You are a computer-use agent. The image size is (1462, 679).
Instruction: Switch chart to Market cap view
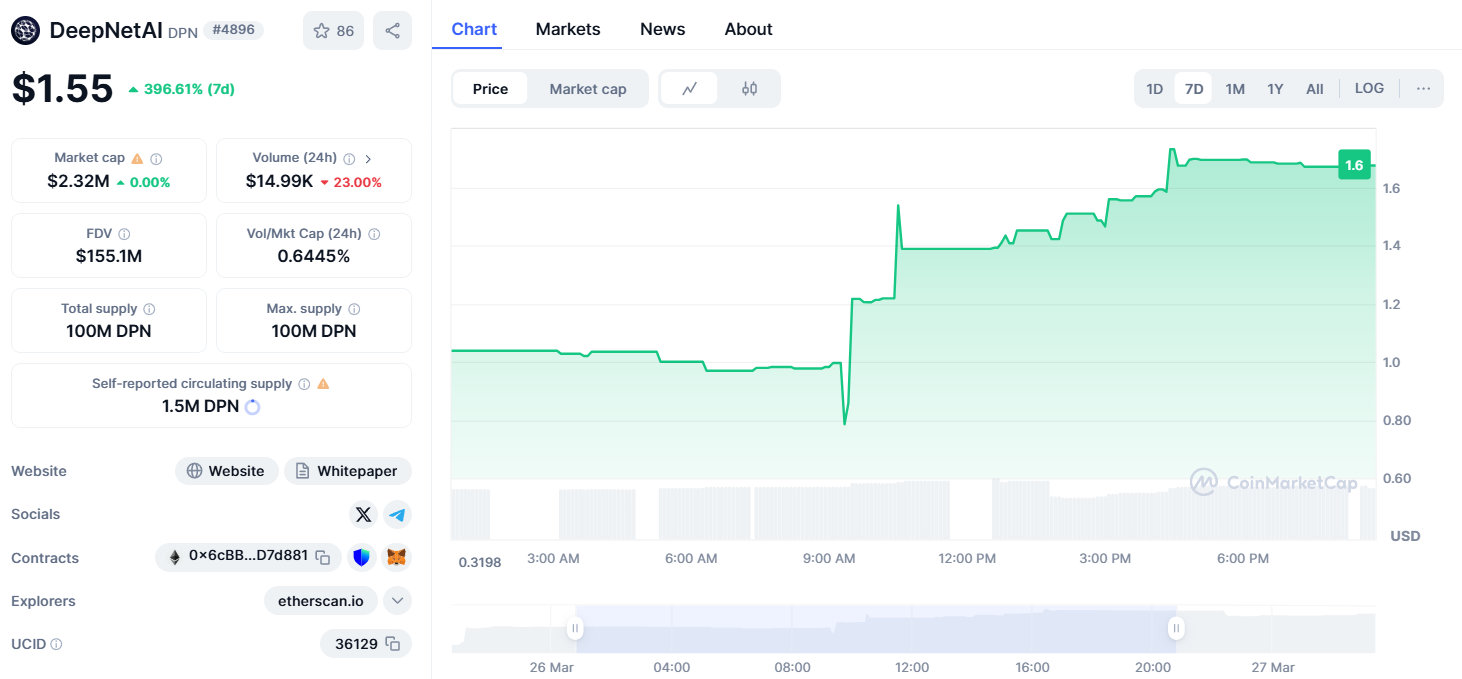pos(587,89)
